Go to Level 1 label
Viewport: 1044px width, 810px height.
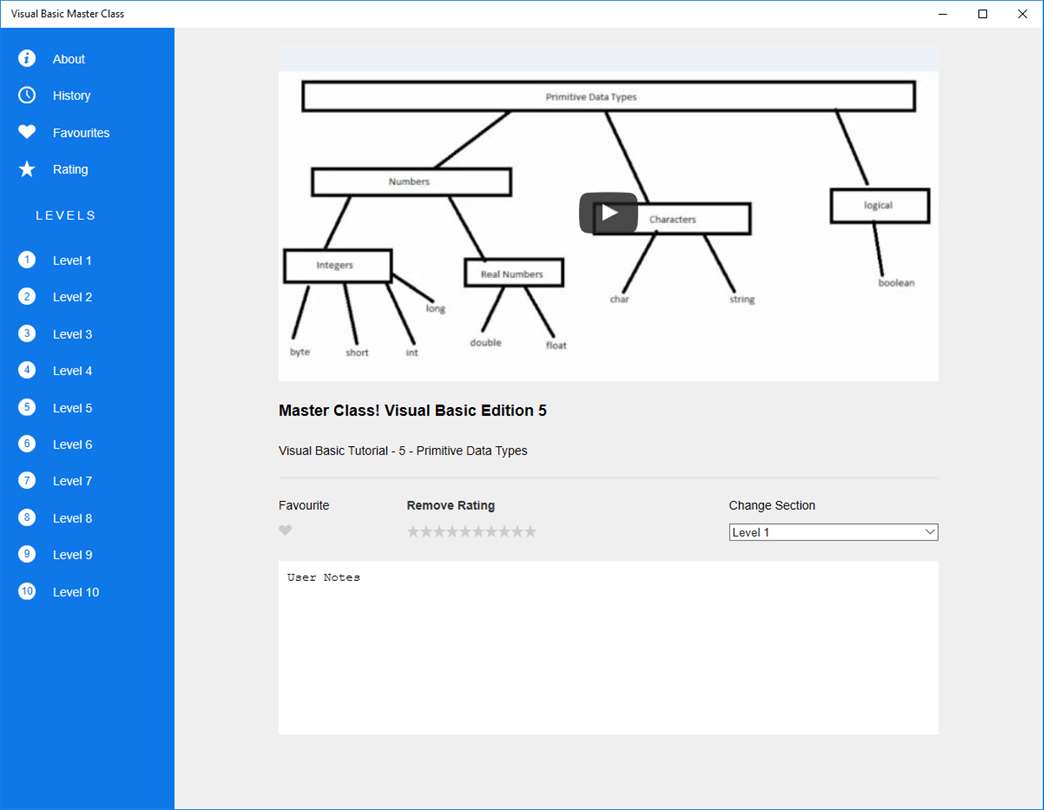(x=72, y=261)
